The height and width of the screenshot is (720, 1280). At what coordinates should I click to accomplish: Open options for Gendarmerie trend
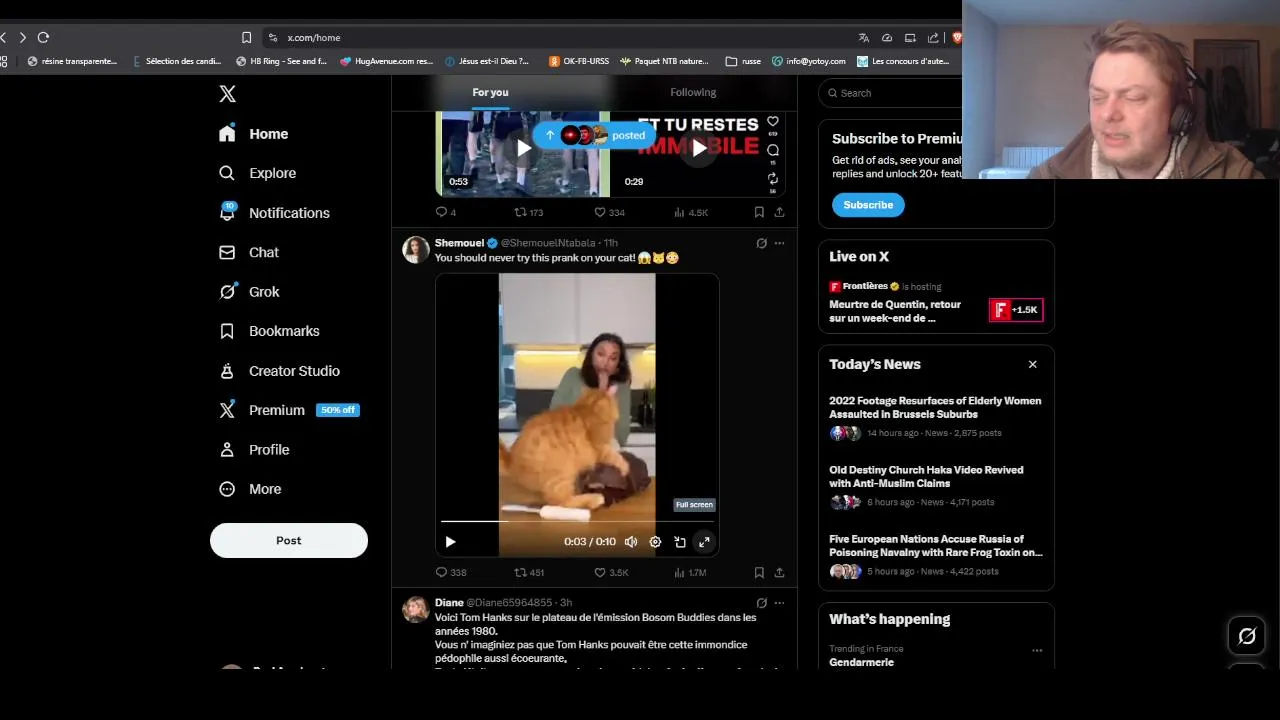1037,650
